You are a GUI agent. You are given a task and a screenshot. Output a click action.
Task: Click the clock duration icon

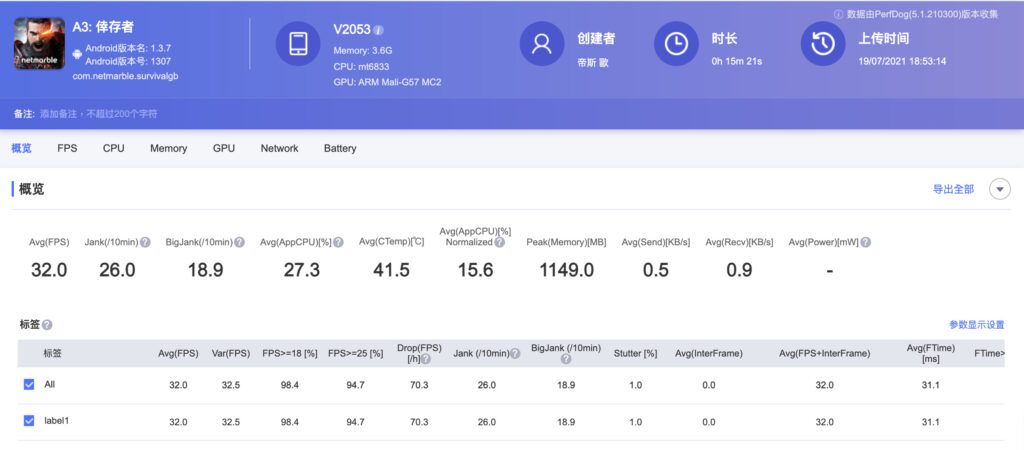coord(676,44)
